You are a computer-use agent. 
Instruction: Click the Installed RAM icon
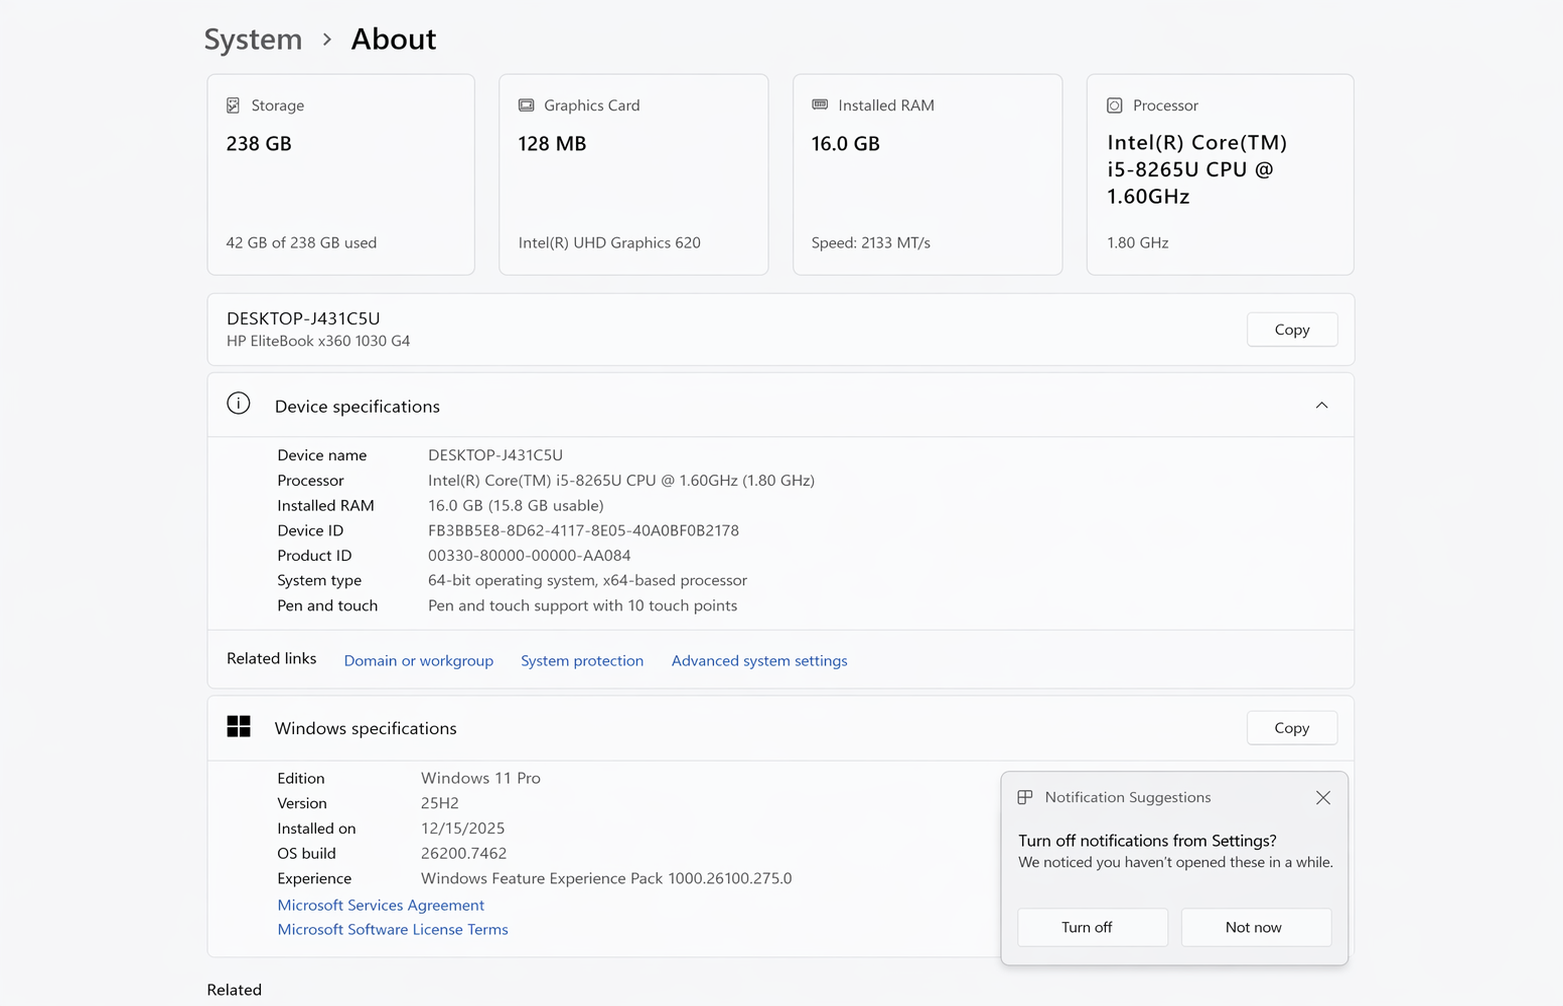pos(820,105)
